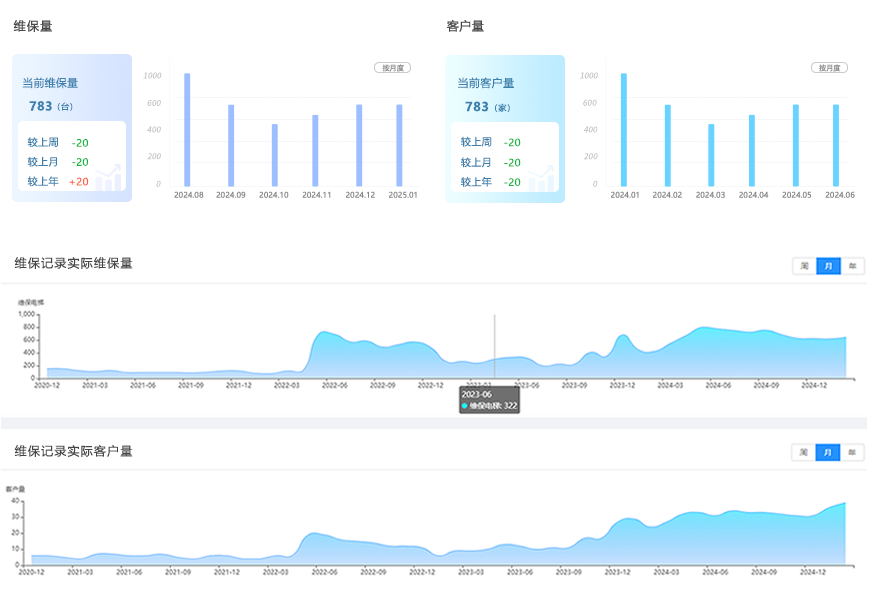Click the 2024.03 bar in 客户量 chart

[711, 155]
